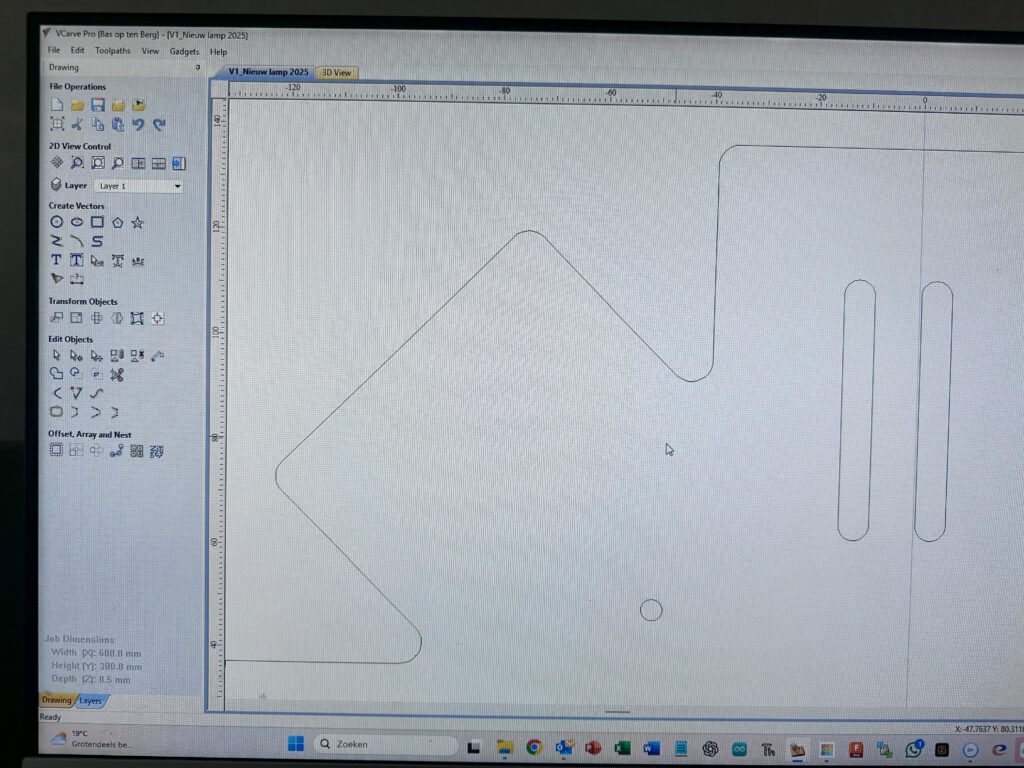Select the Draw Polyline tool

(57, 242)
